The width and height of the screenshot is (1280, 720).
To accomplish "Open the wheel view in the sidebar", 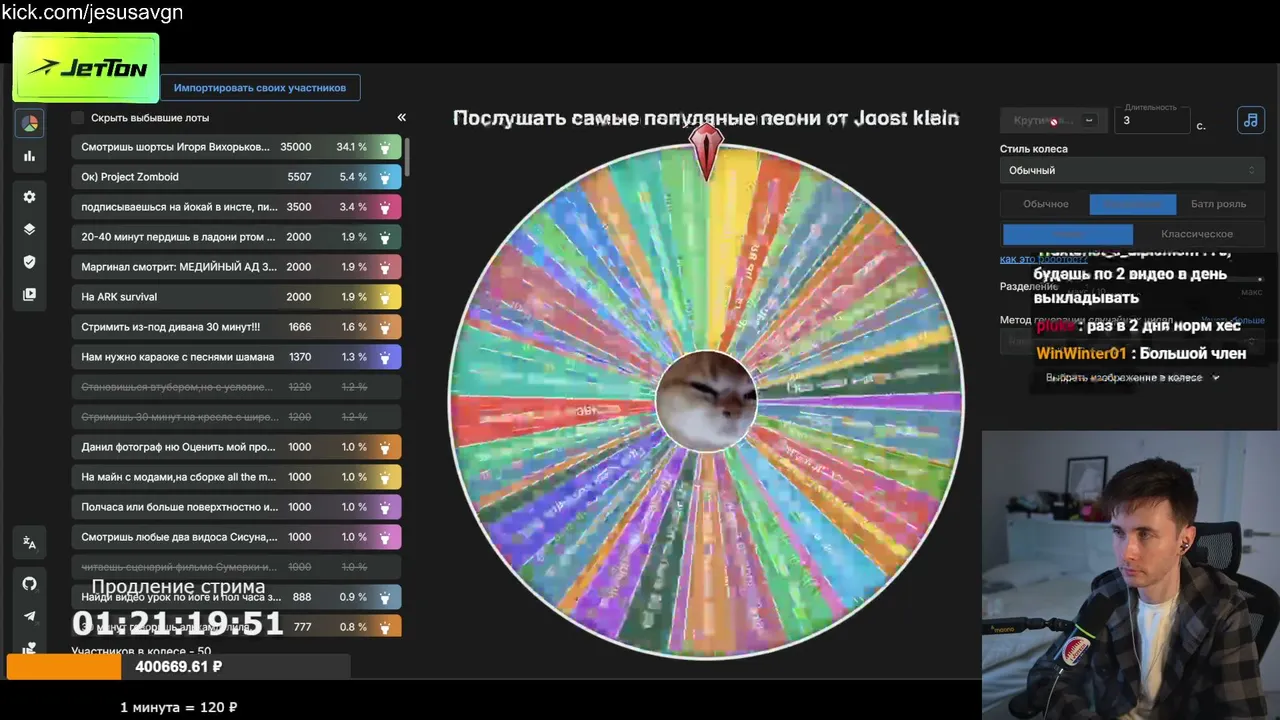I will [30, 124].
